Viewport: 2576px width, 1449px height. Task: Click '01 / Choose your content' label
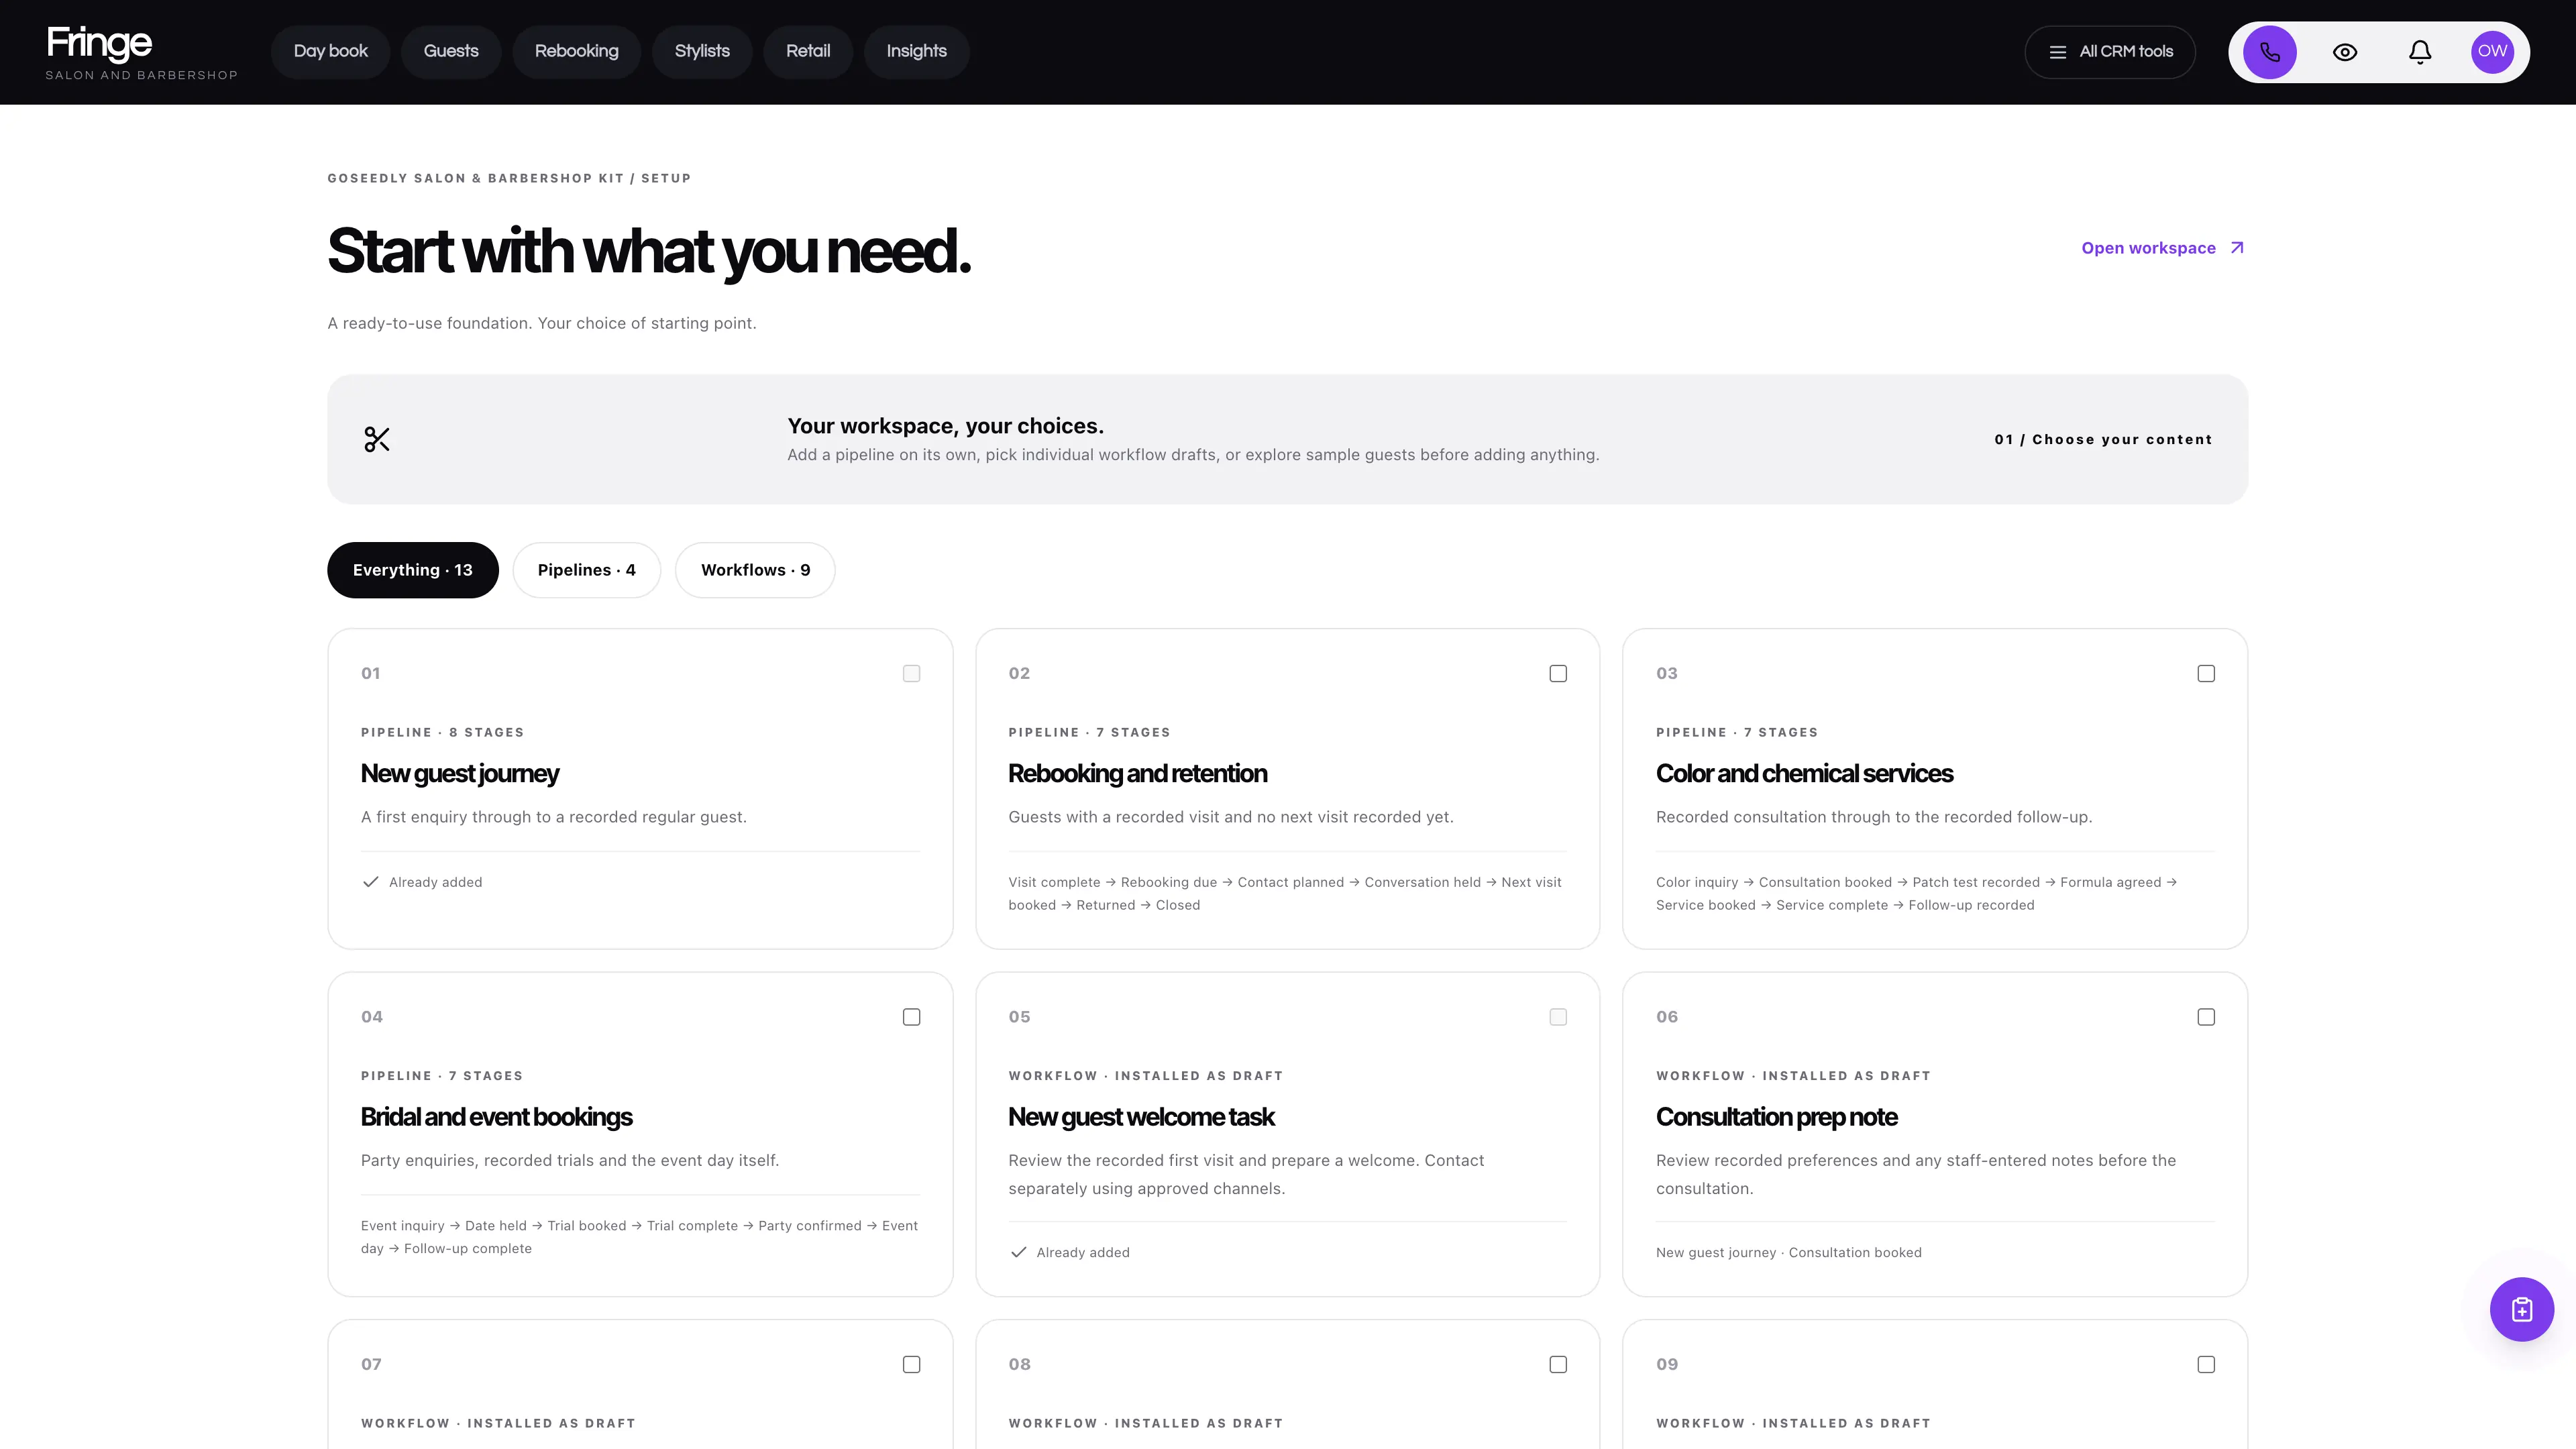[2103, 439]
